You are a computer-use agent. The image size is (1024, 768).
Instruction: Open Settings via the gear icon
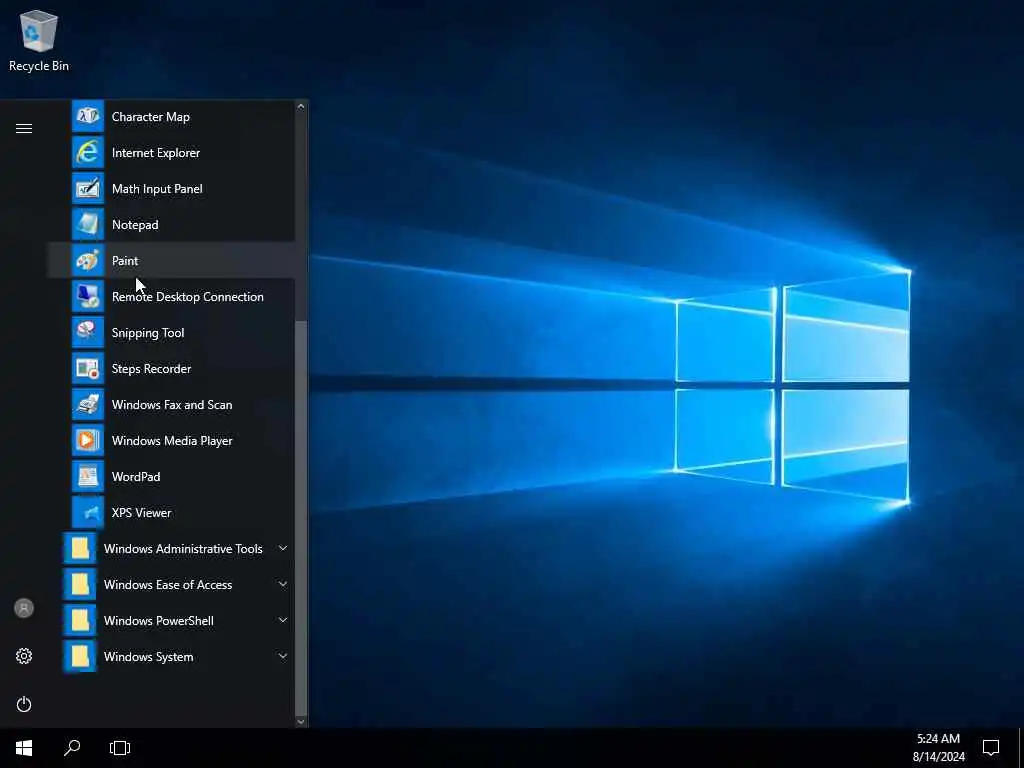pos(24,656)
